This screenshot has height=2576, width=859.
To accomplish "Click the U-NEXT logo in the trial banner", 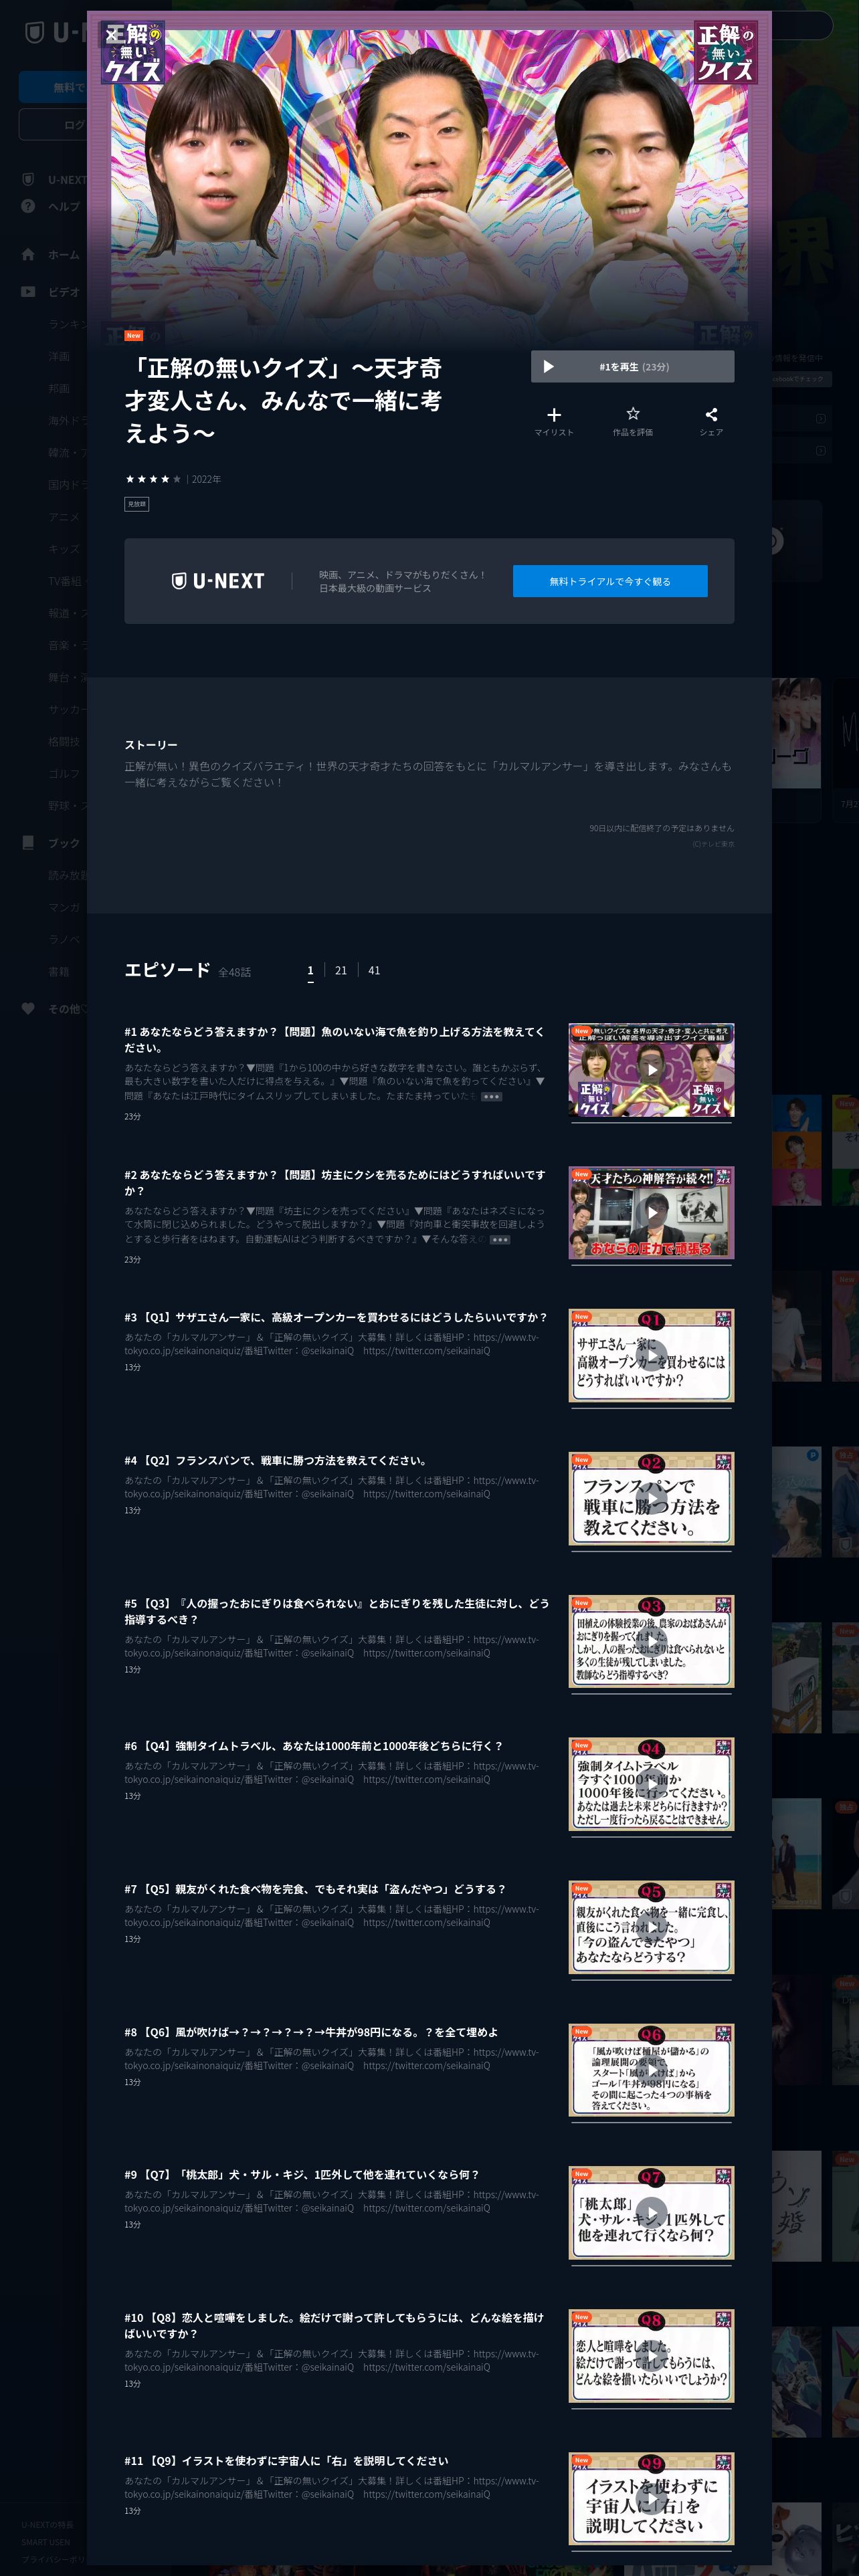I will (x=218, y=581).
